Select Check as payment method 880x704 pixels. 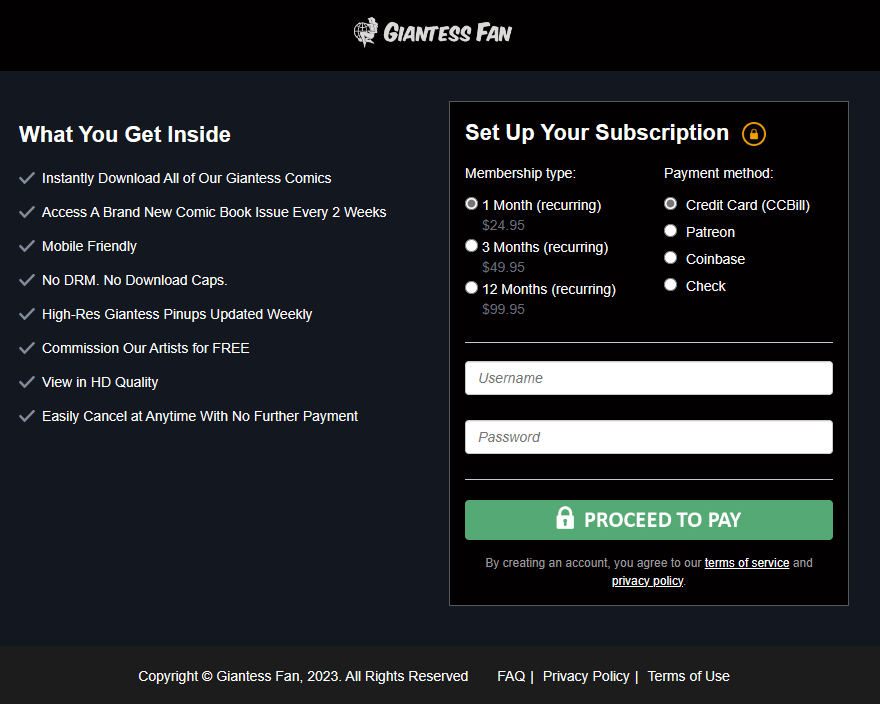(x=671, y=285)
